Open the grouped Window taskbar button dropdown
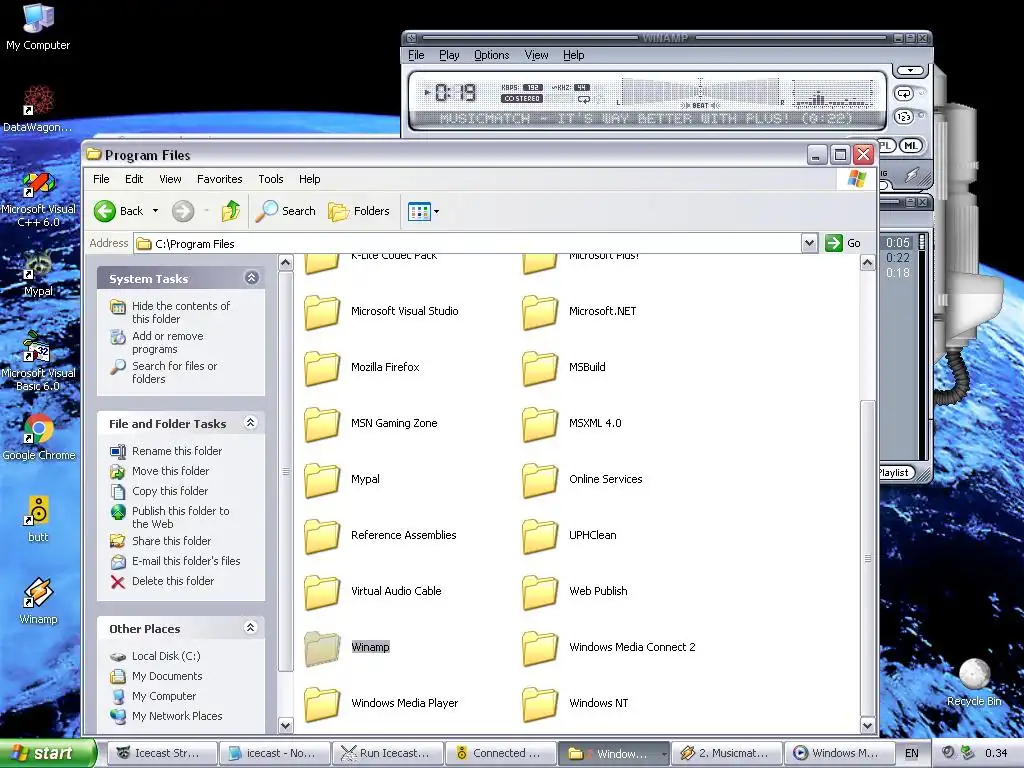Image resolution: width=1024 pixels, height=768 pixels. 664,754
